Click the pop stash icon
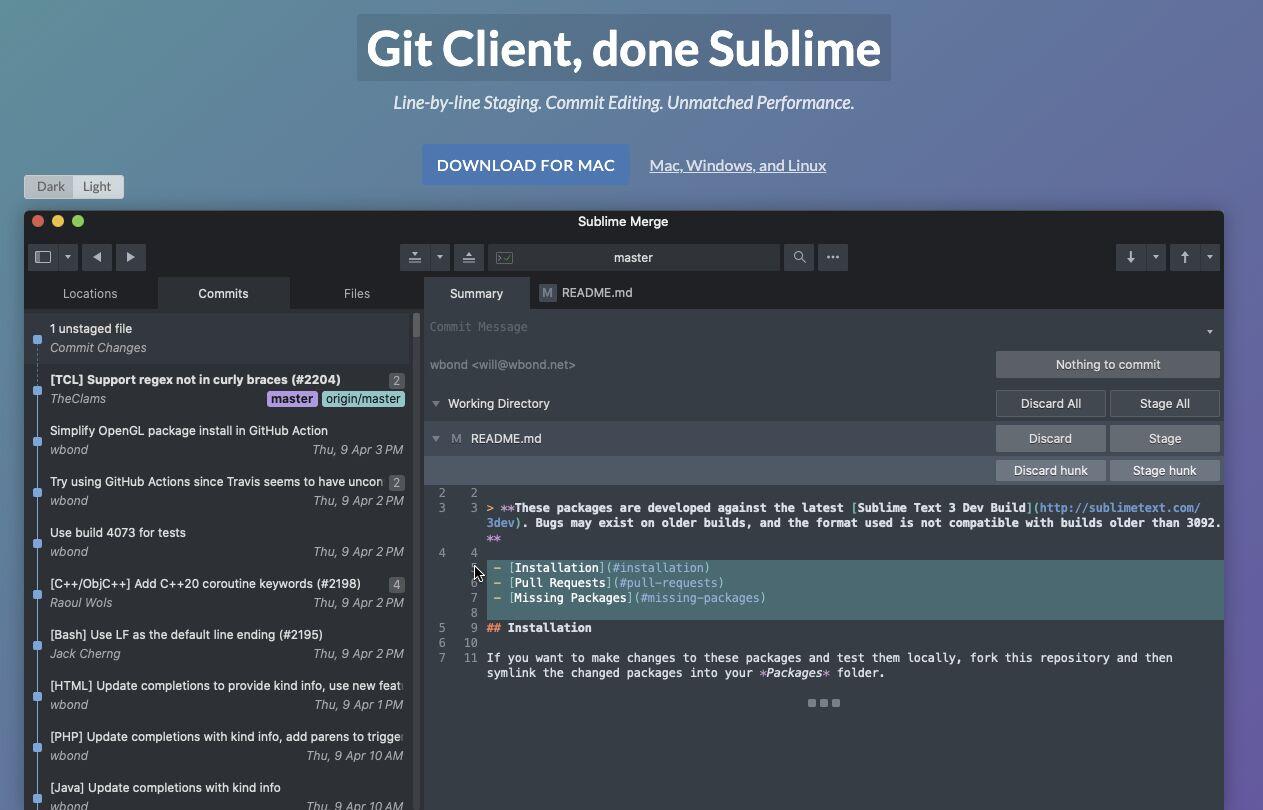 (x=468, y=257)
